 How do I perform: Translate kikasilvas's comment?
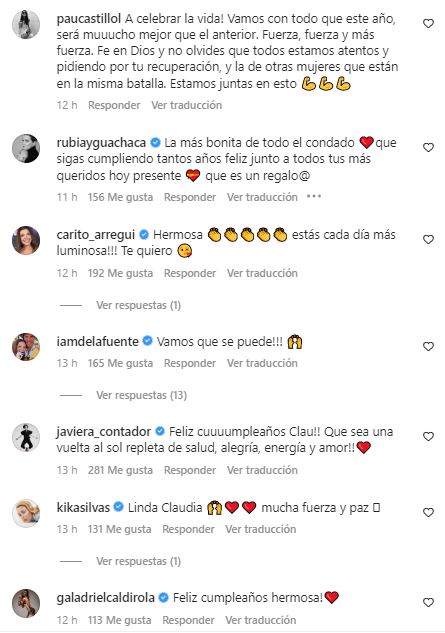click(260, 529)
